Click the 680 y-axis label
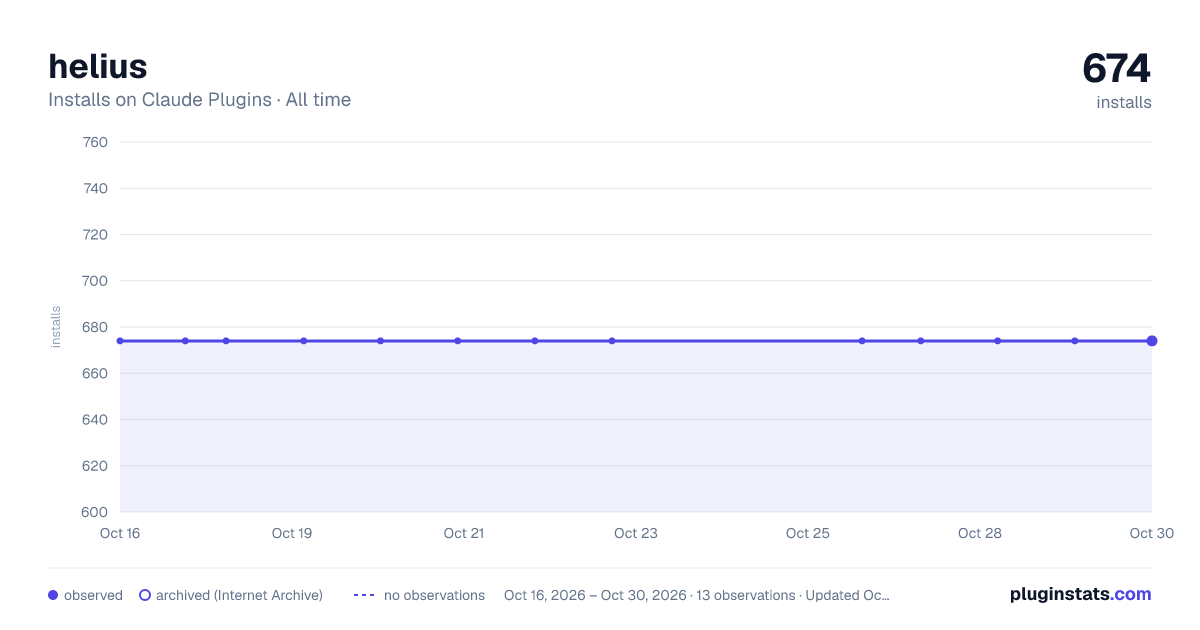Screen dimensions: 1200x630 click(96, 327)
